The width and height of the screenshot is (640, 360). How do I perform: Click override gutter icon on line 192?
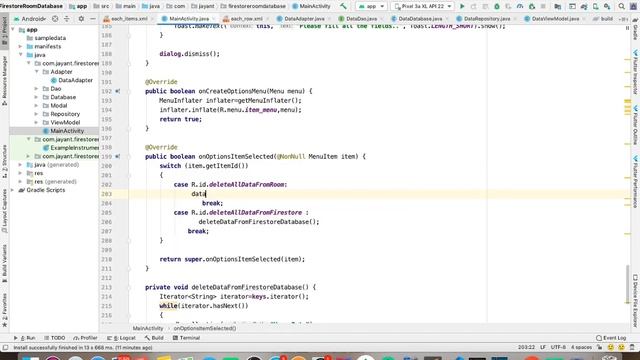click(x=118, y=91)
